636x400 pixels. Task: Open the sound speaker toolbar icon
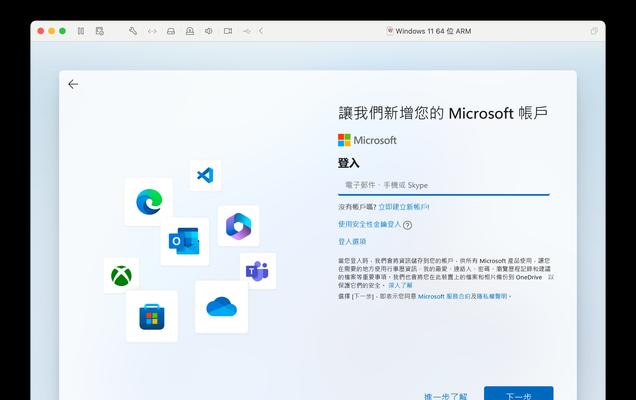208,31
